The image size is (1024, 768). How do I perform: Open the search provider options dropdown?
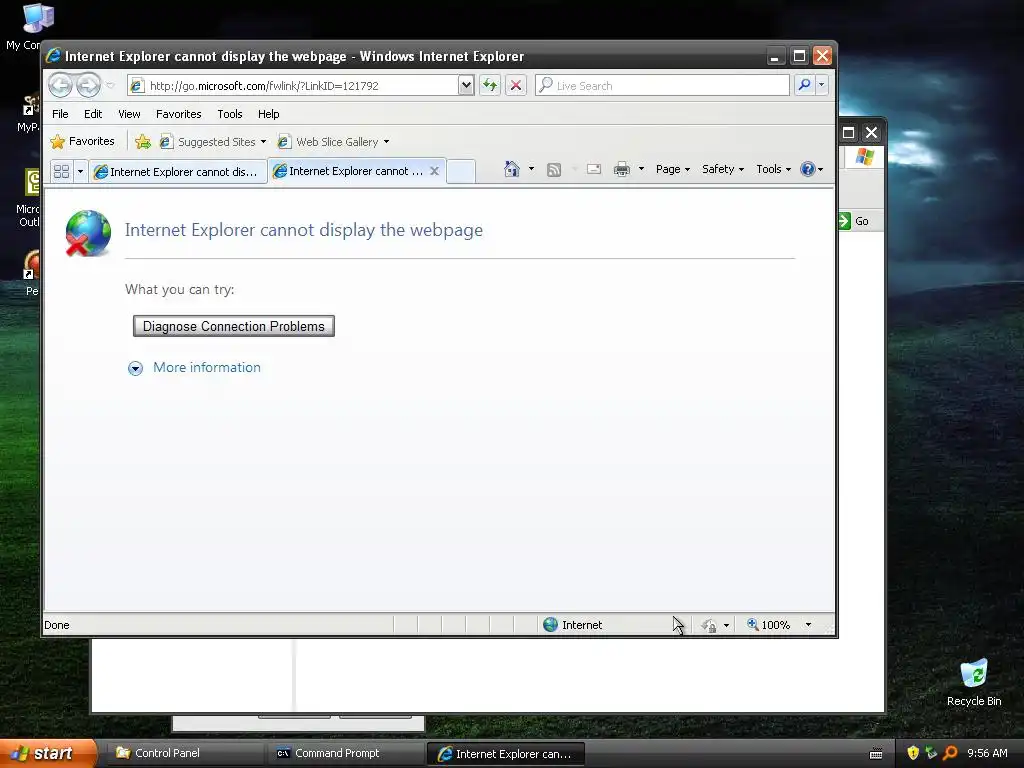(x=822, y=85)
